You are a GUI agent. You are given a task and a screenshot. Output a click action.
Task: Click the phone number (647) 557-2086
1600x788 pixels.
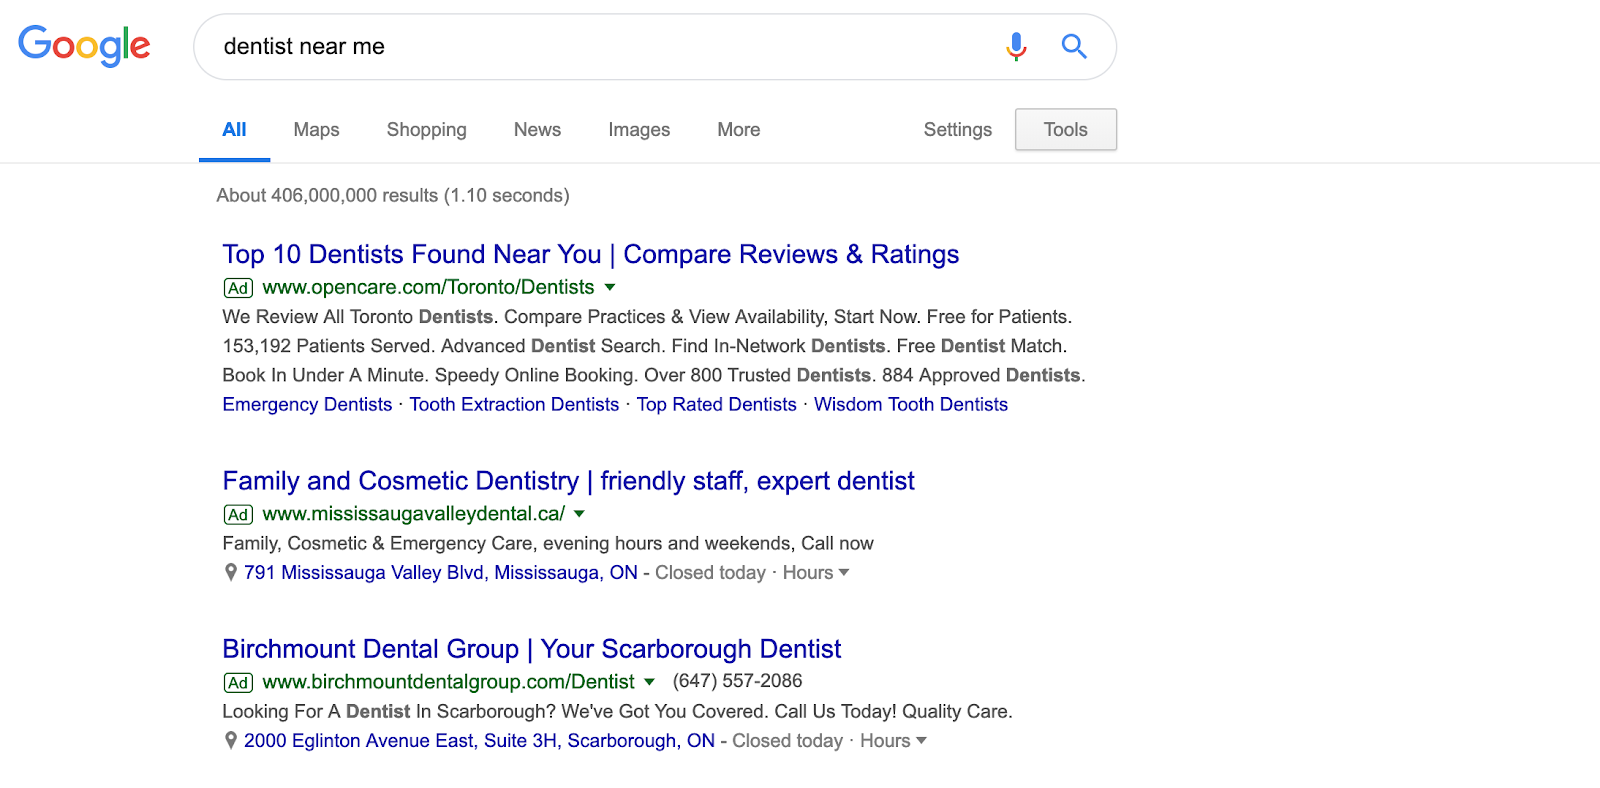click(x=737, y=681)
